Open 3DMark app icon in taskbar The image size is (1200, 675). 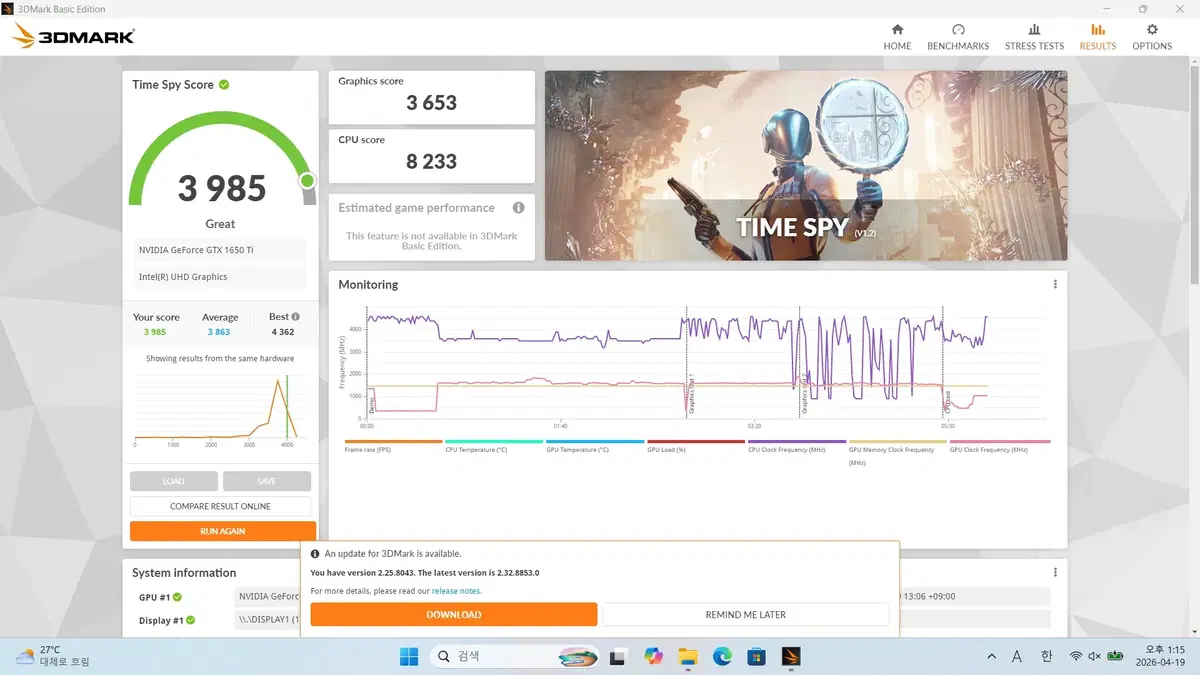791,656
